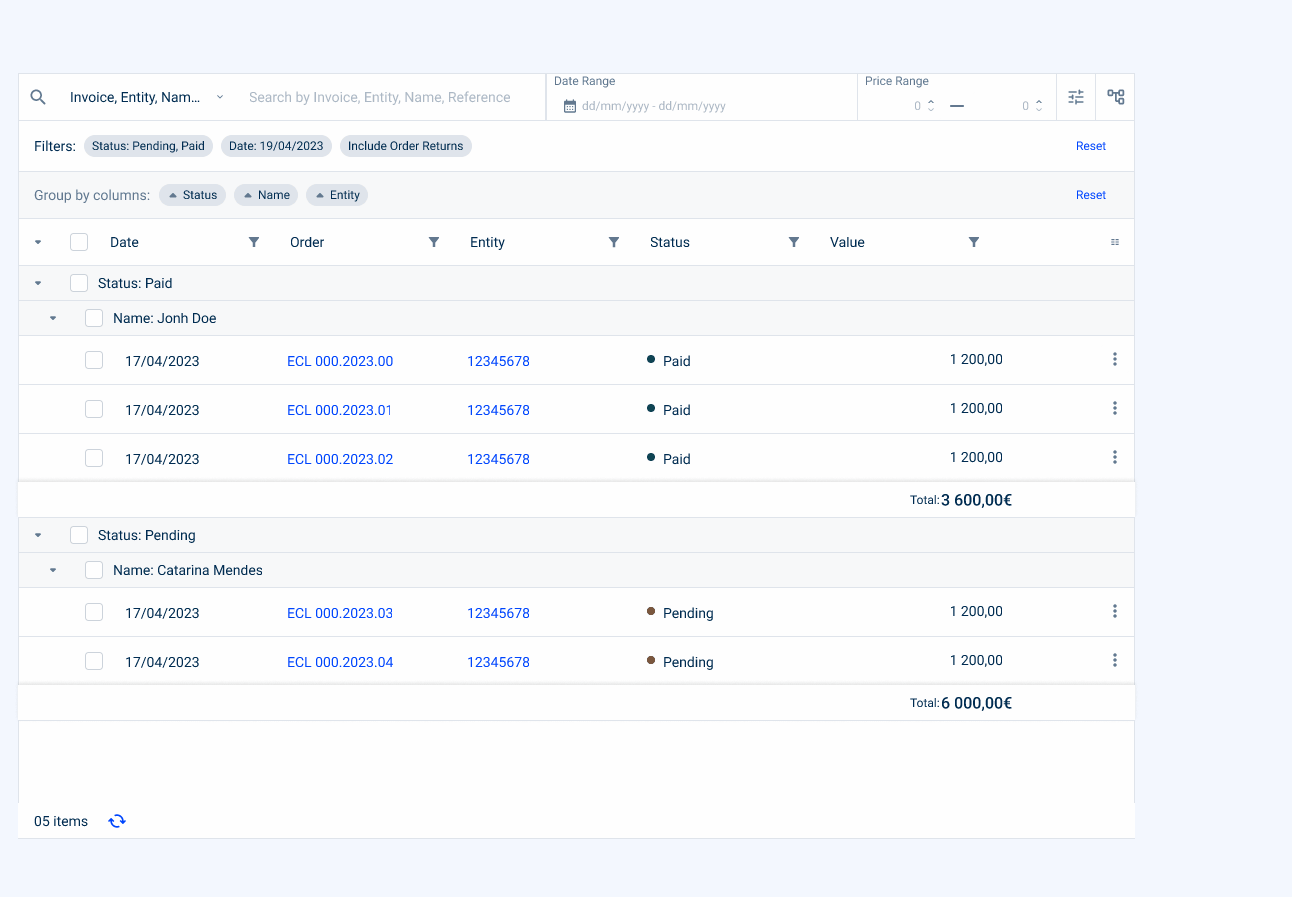Image resolution: width=1292 pixels, height=897 pixels.
Task: Collapse the Name: Catarina Mendes group
Action: [53, 570]
